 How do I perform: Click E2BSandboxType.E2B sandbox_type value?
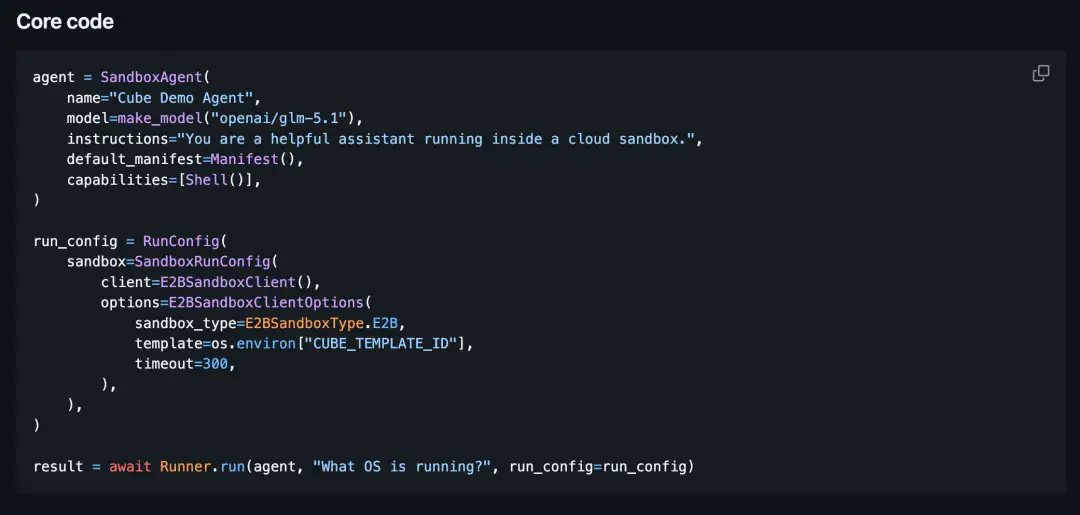320,323
